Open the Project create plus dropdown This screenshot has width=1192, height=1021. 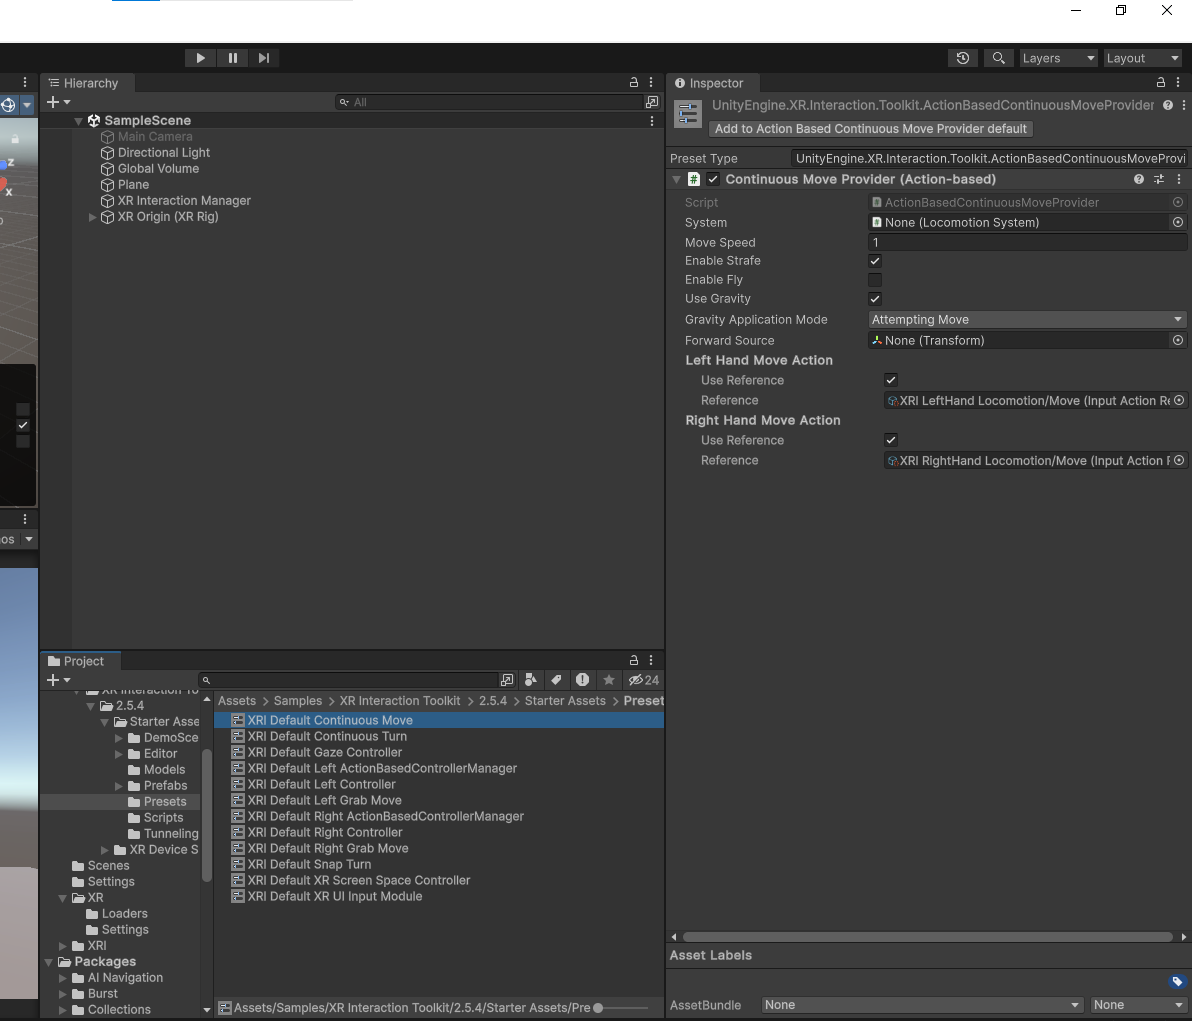[x=59, y=680]
